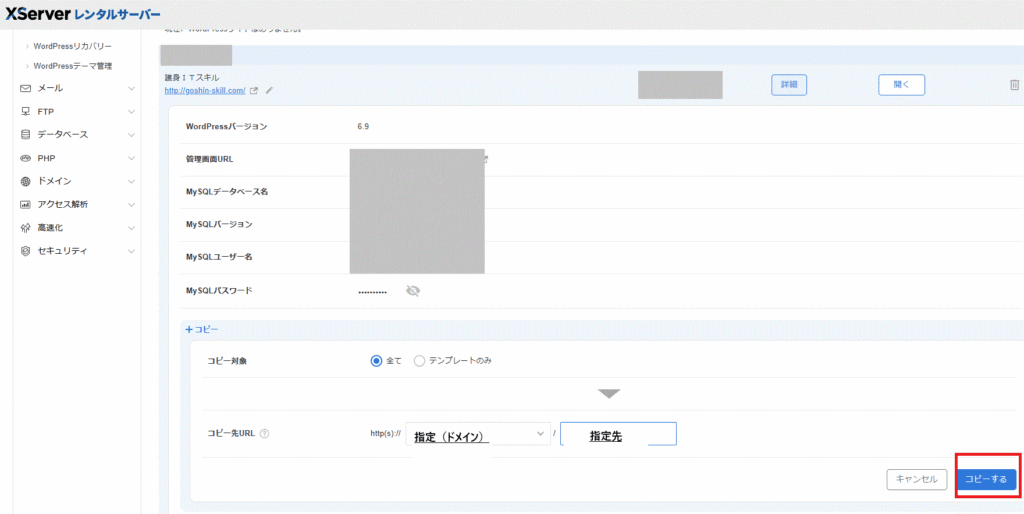Click the 護身ITスキル site name
Image resolution: width=1024 pixels, height=514 pixels.
(192, 78)
